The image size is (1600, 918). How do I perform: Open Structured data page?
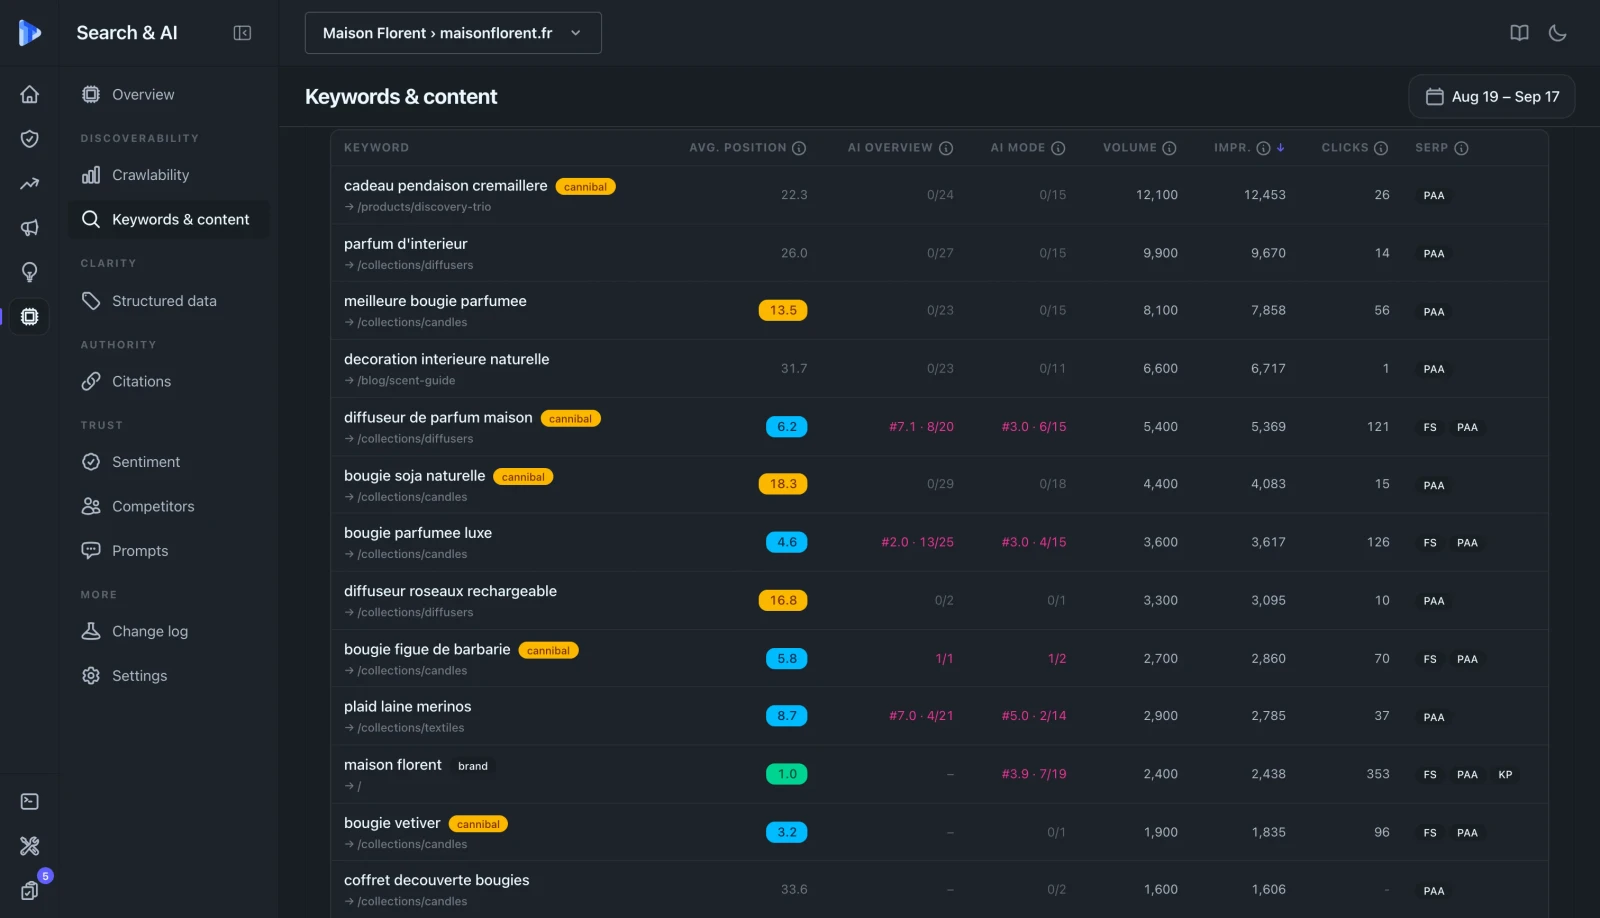169,301
